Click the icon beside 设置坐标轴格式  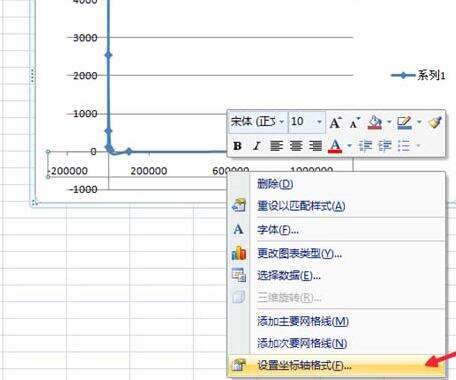pyautogui.click(x=239, y=365)
